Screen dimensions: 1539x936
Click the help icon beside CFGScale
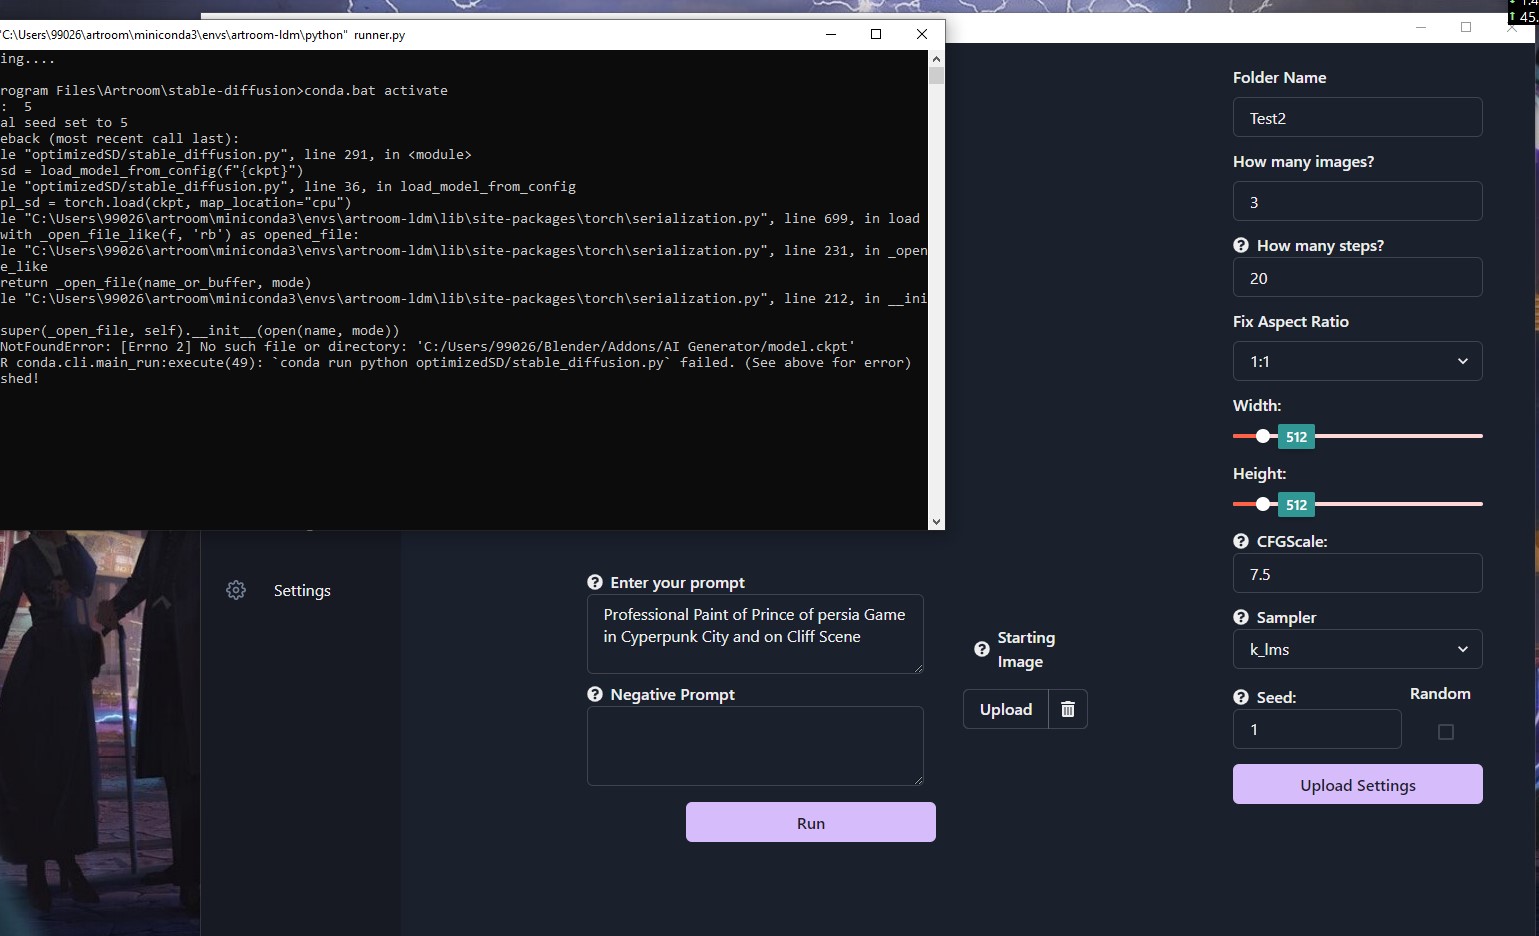1240,541
